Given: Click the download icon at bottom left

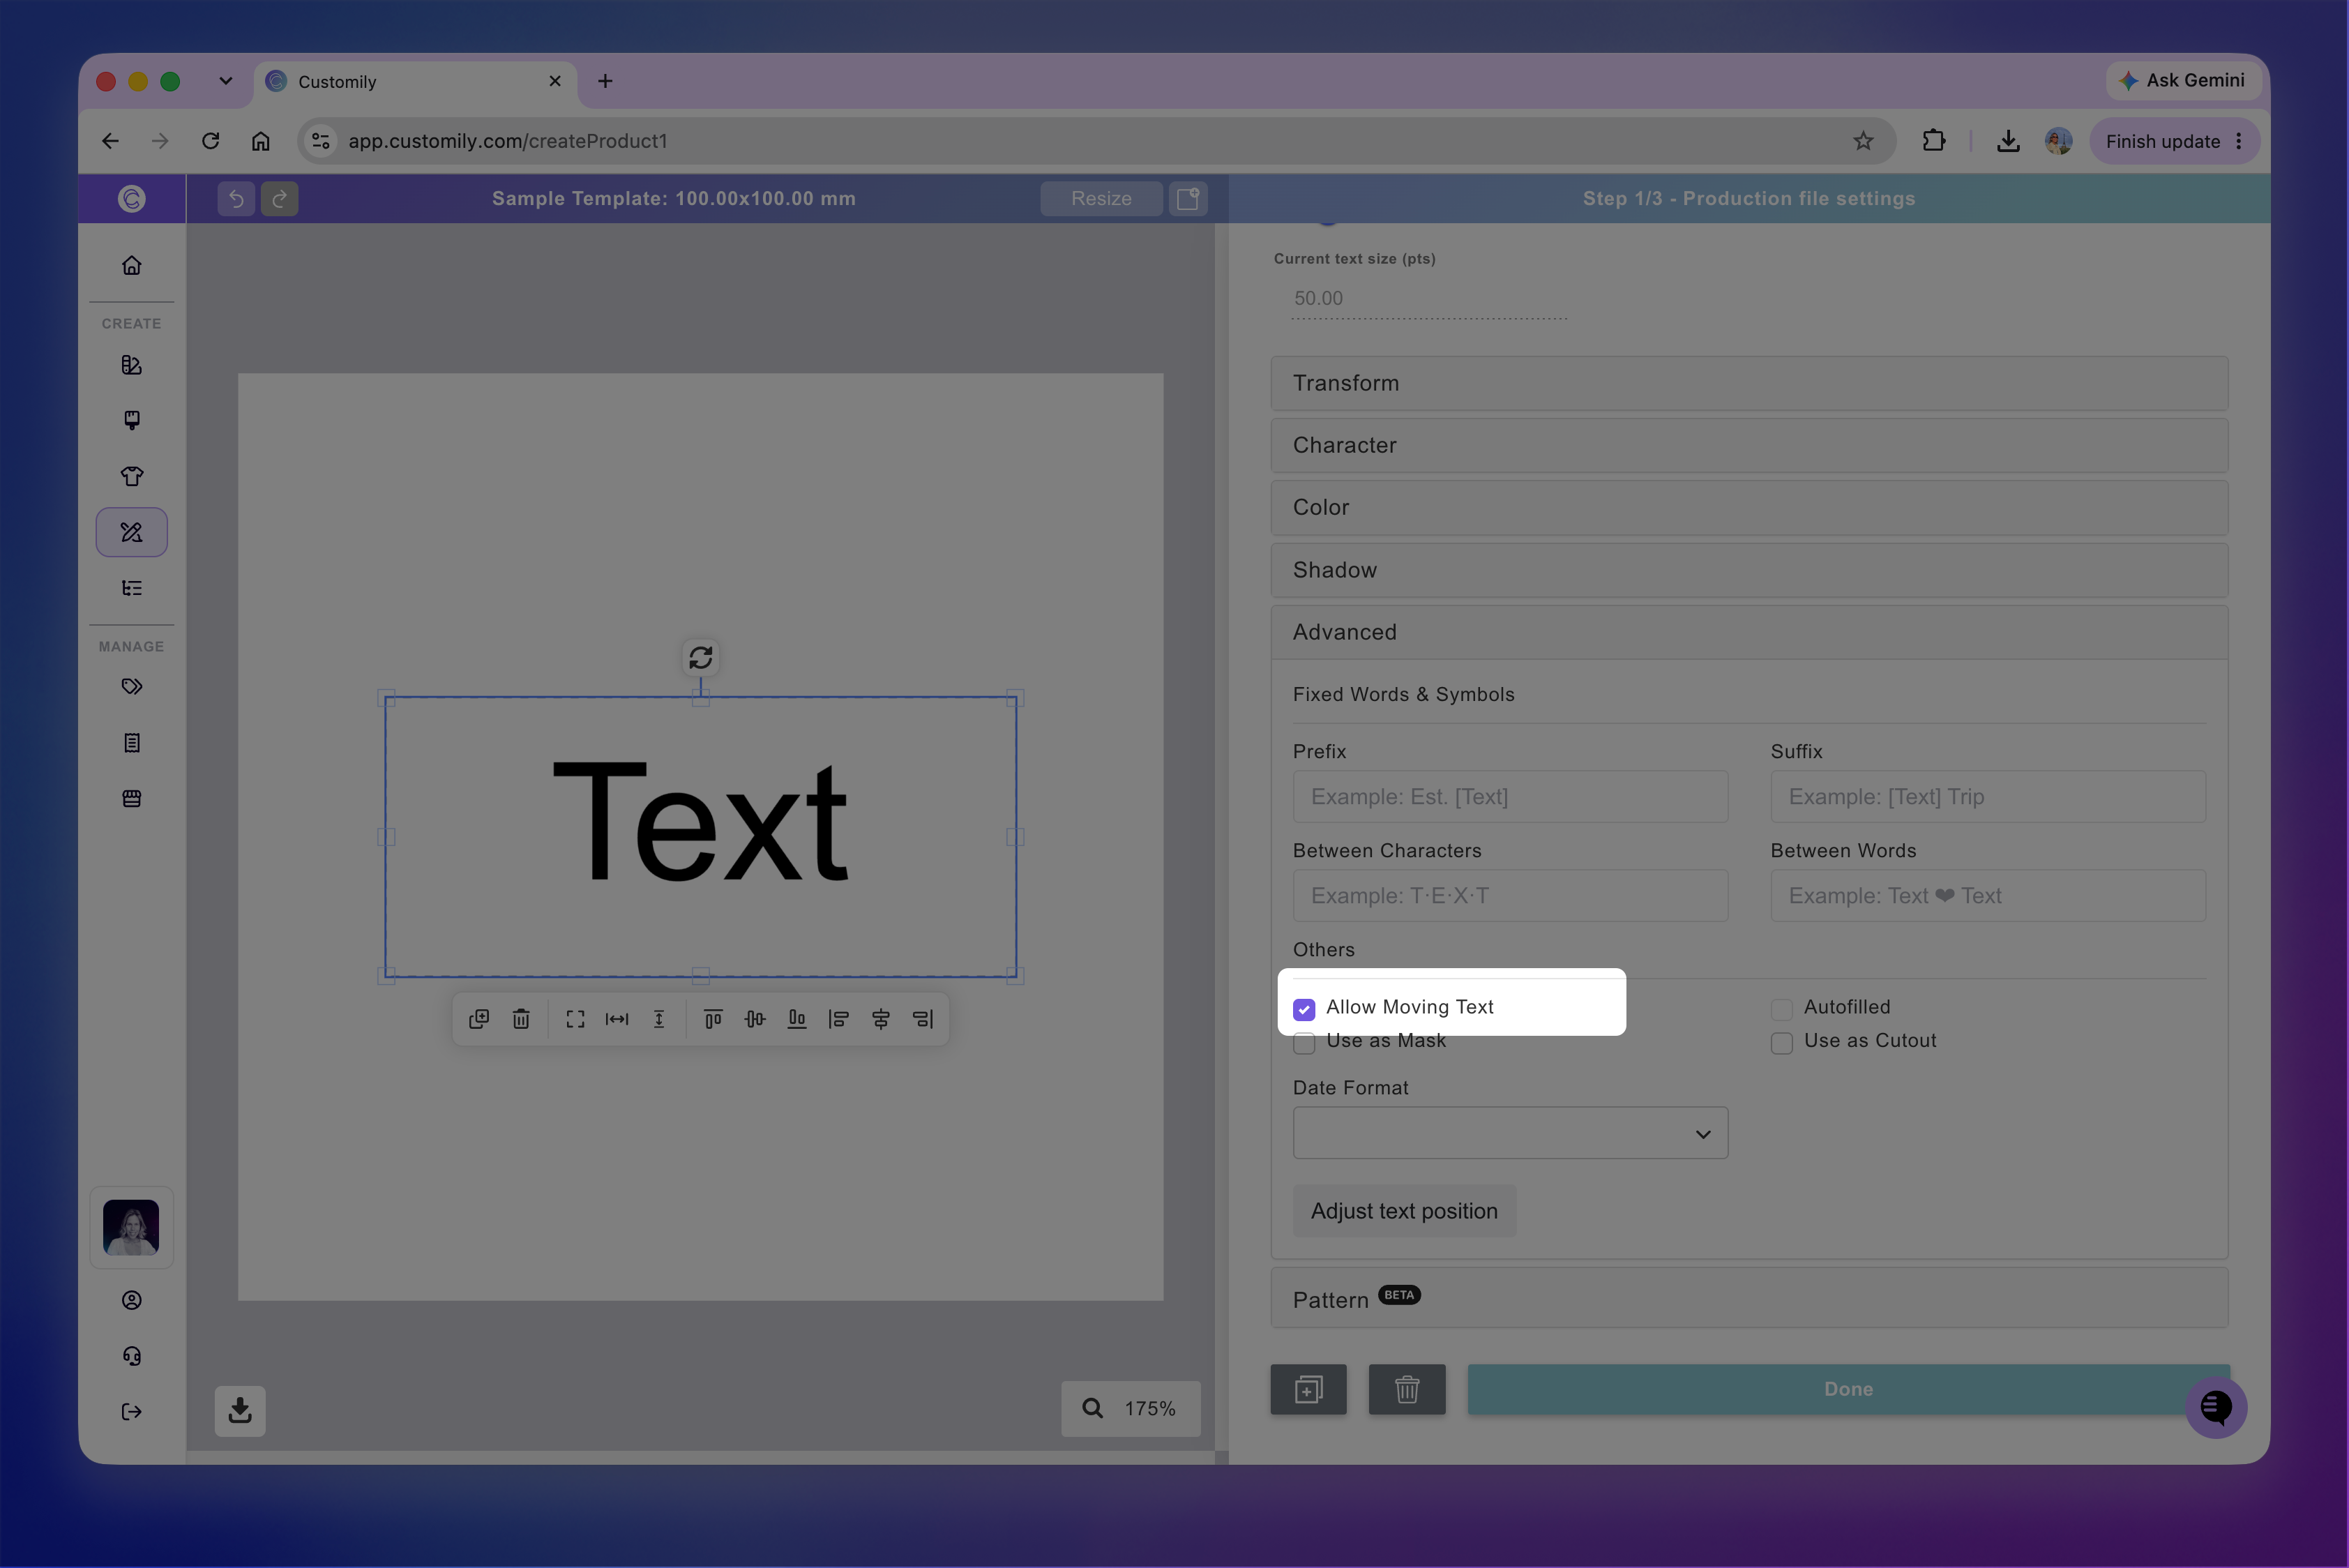Looking at the screenshot, I should pyautogui.click(x=240, y=1410).
